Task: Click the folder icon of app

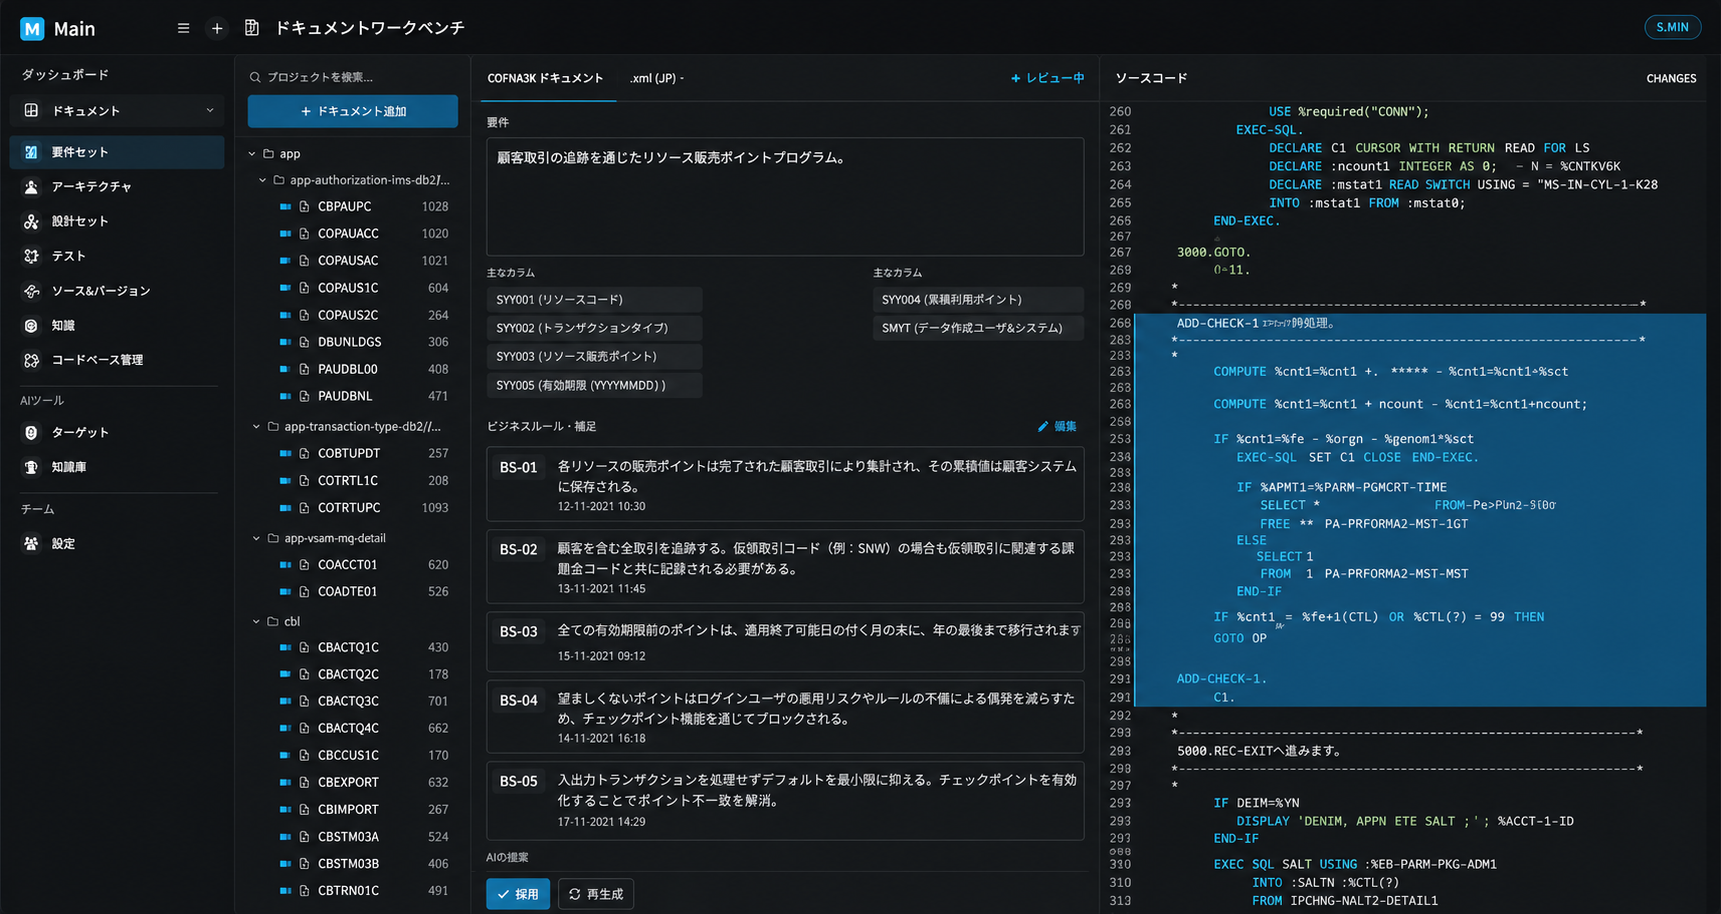Action: (268, 154)
